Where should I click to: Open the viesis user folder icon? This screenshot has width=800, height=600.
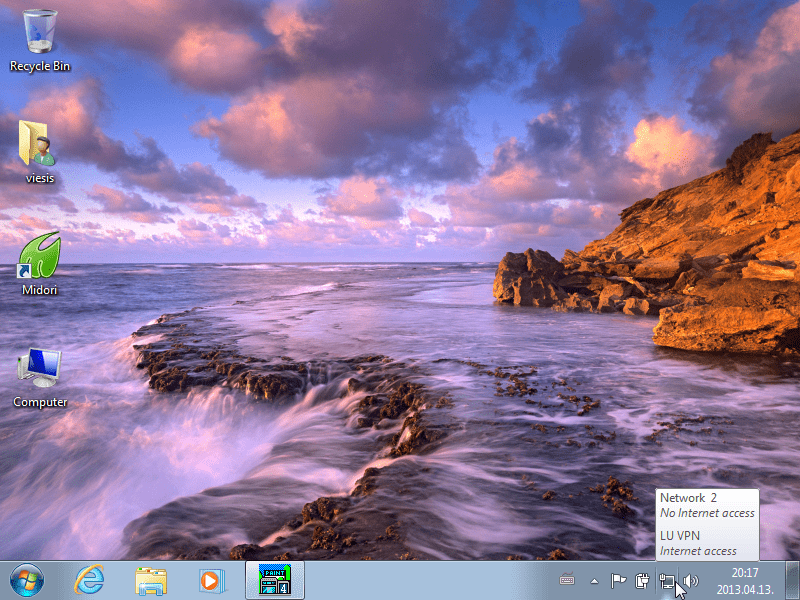[x=37, y=144]
